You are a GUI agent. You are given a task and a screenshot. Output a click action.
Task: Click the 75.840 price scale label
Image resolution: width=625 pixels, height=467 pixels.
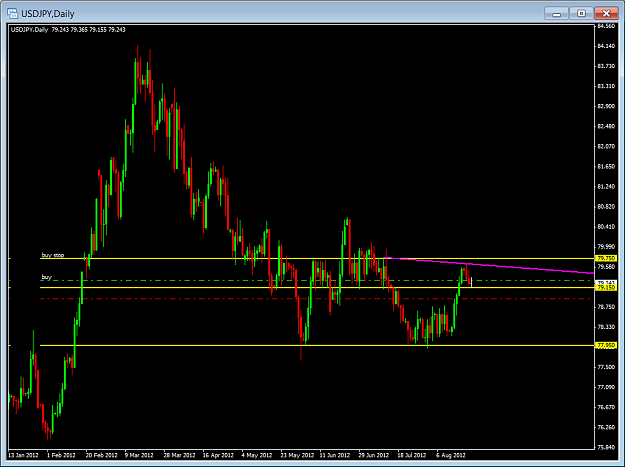click(606, 447)
